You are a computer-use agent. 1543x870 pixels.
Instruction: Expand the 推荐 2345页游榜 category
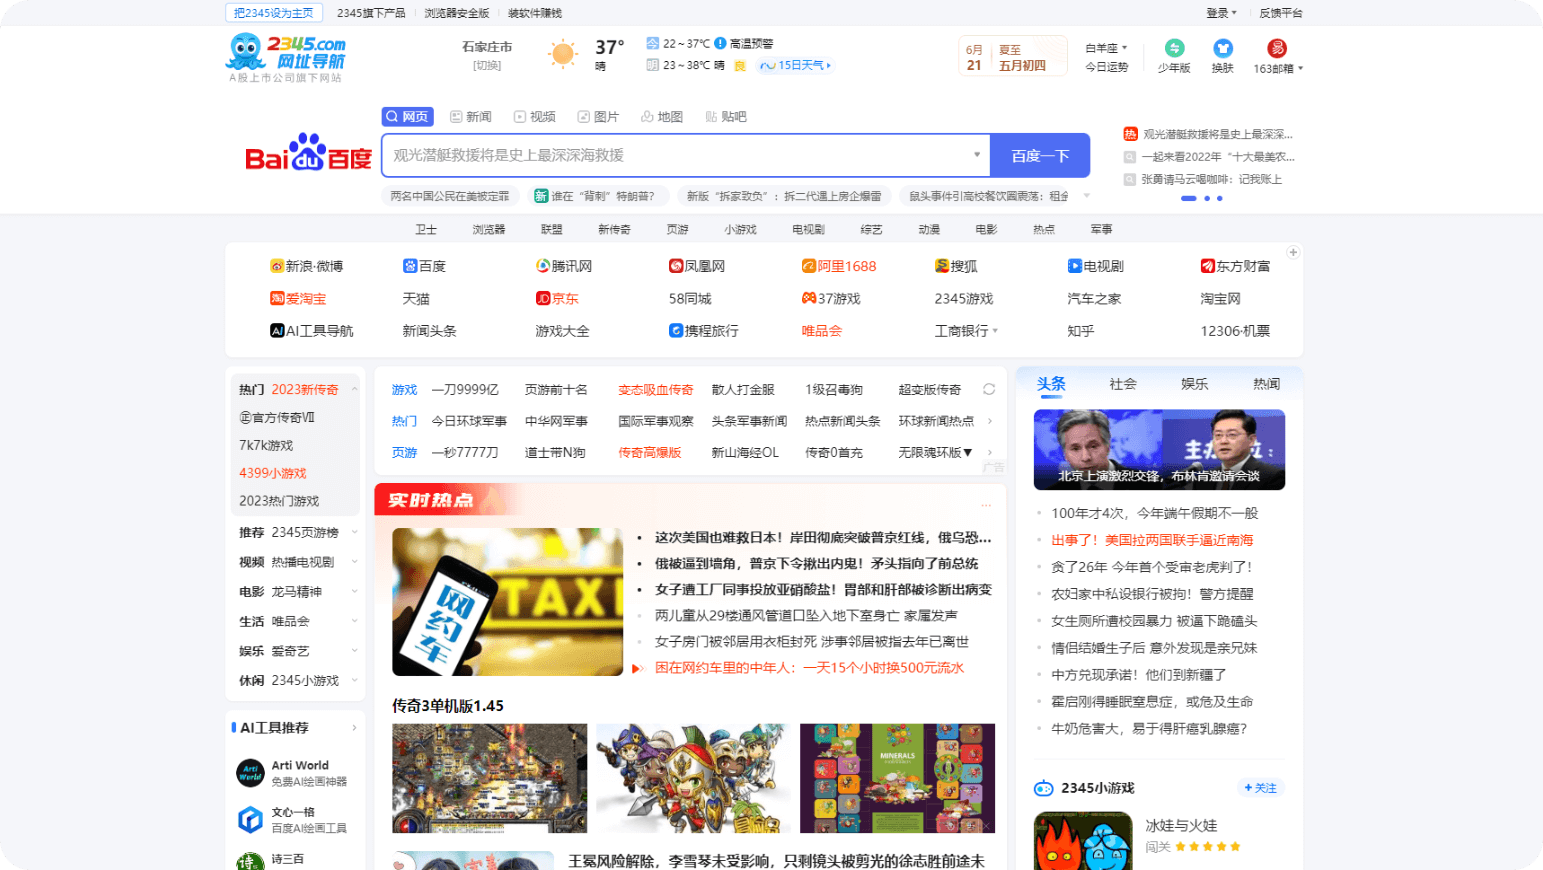click(x=354, y=532)
